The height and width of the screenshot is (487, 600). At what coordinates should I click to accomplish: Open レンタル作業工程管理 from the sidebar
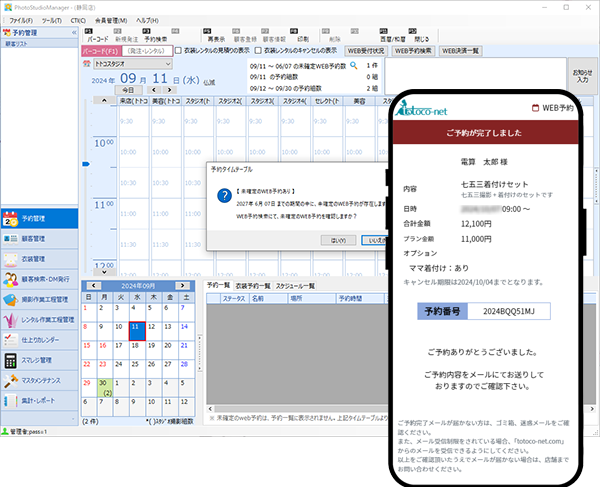[40, 319]
